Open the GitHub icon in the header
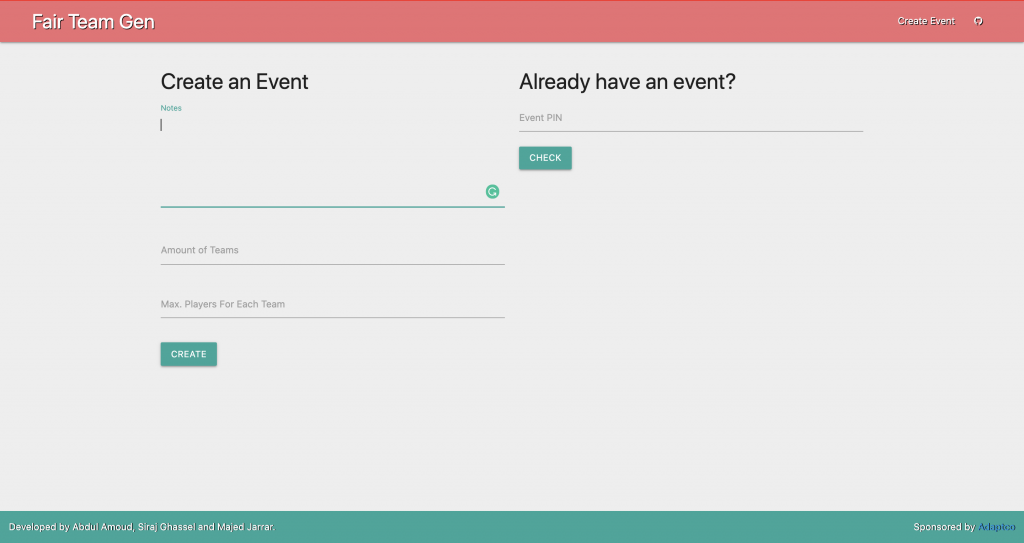 click(978, 21)
